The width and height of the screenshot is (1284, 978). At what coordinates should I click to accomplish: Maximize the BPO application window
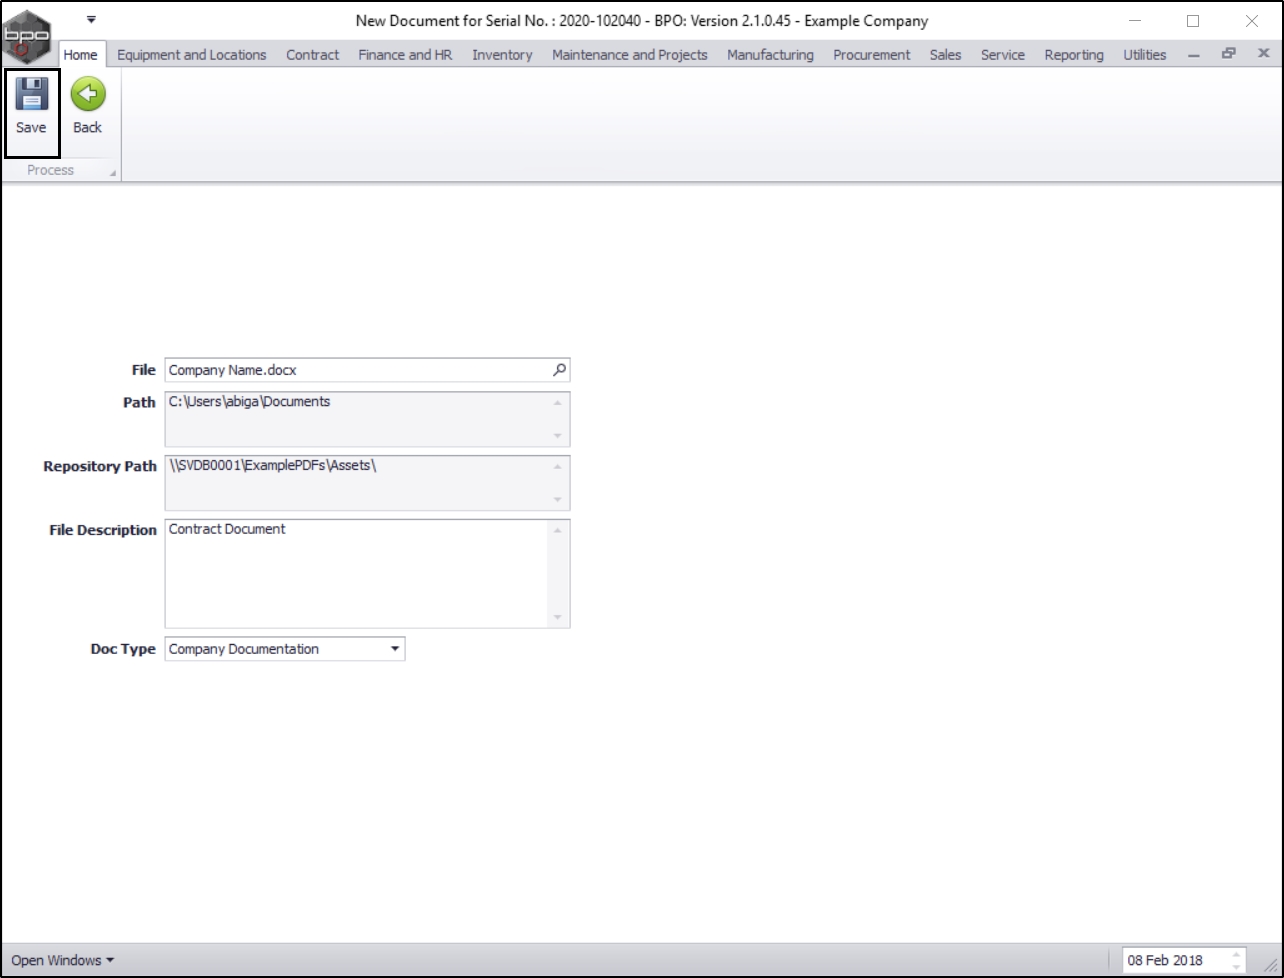1193,20
